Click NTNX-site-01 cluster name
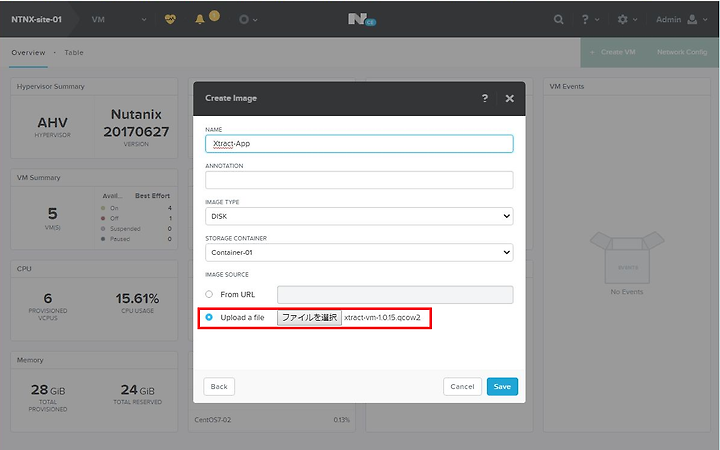This screenshot has width=720, height=450. [36, 19]
